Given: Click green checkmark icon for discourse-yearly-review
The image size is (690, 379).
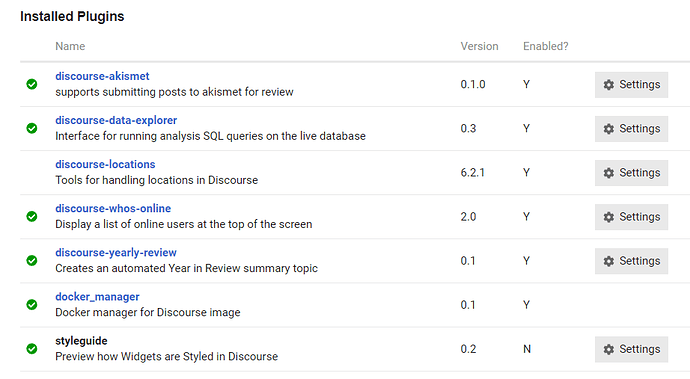Looking at the screenshot, I should (32, 260).
